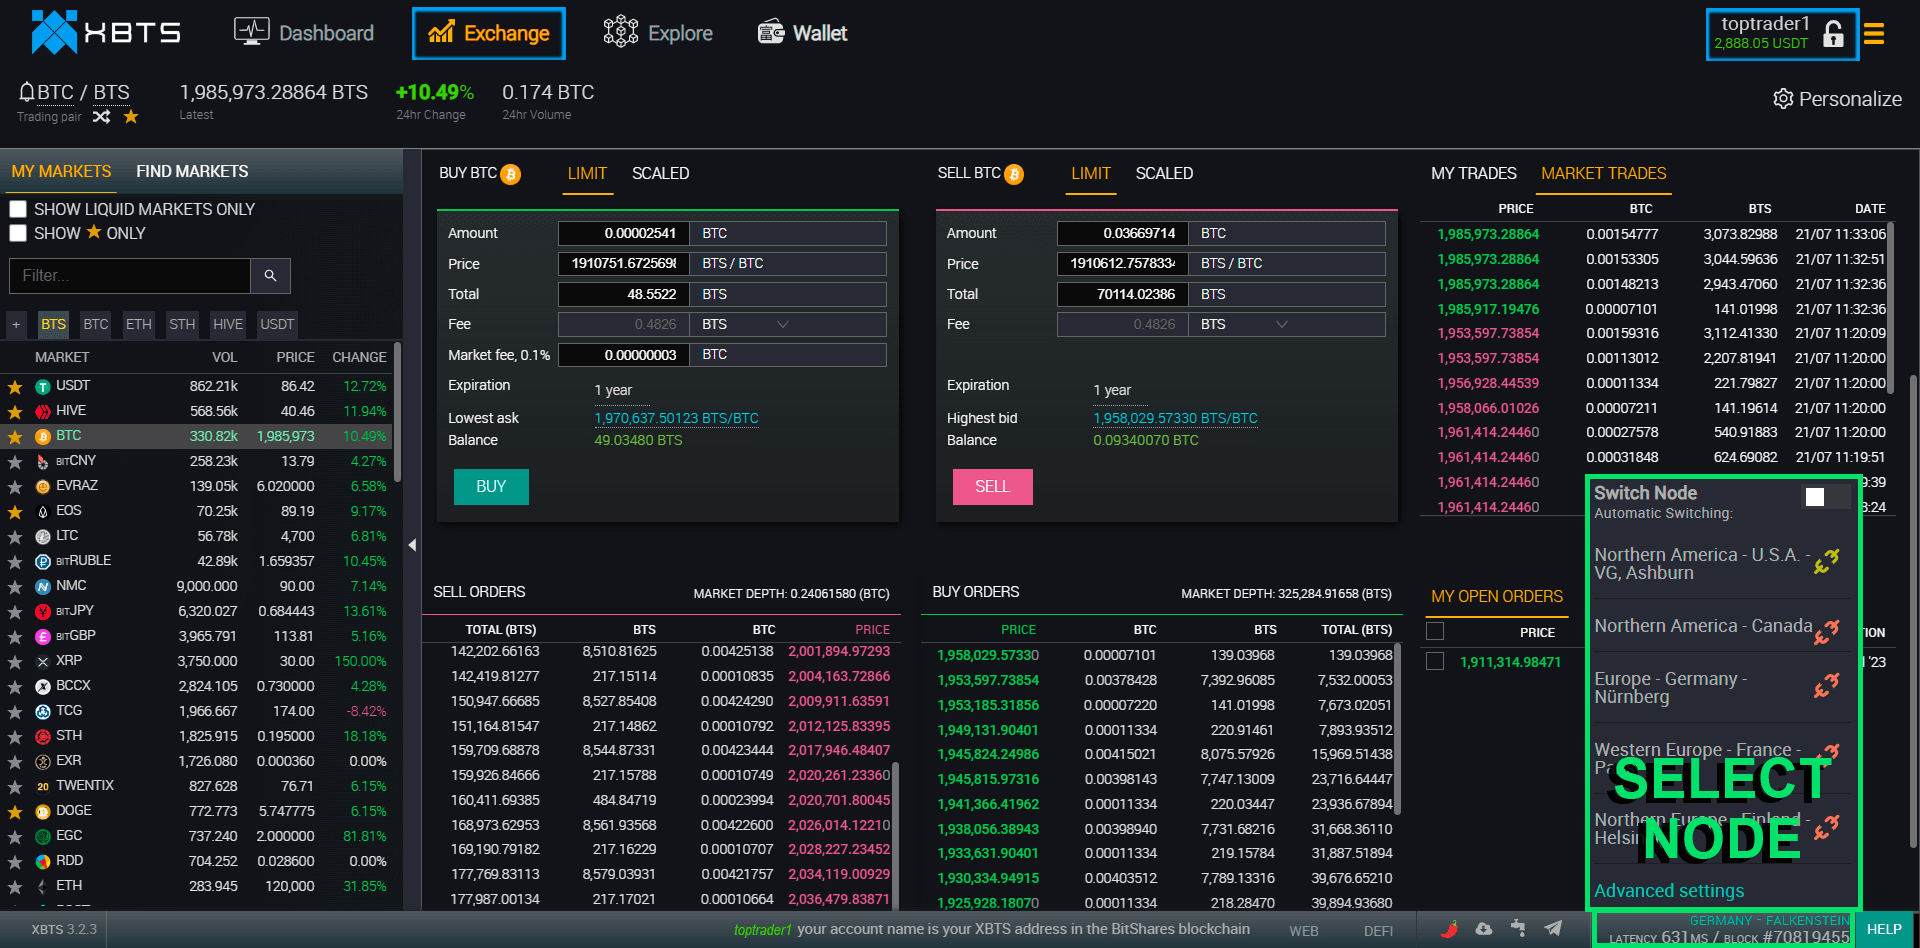Click the highest bid price link

click(1175, 419)
